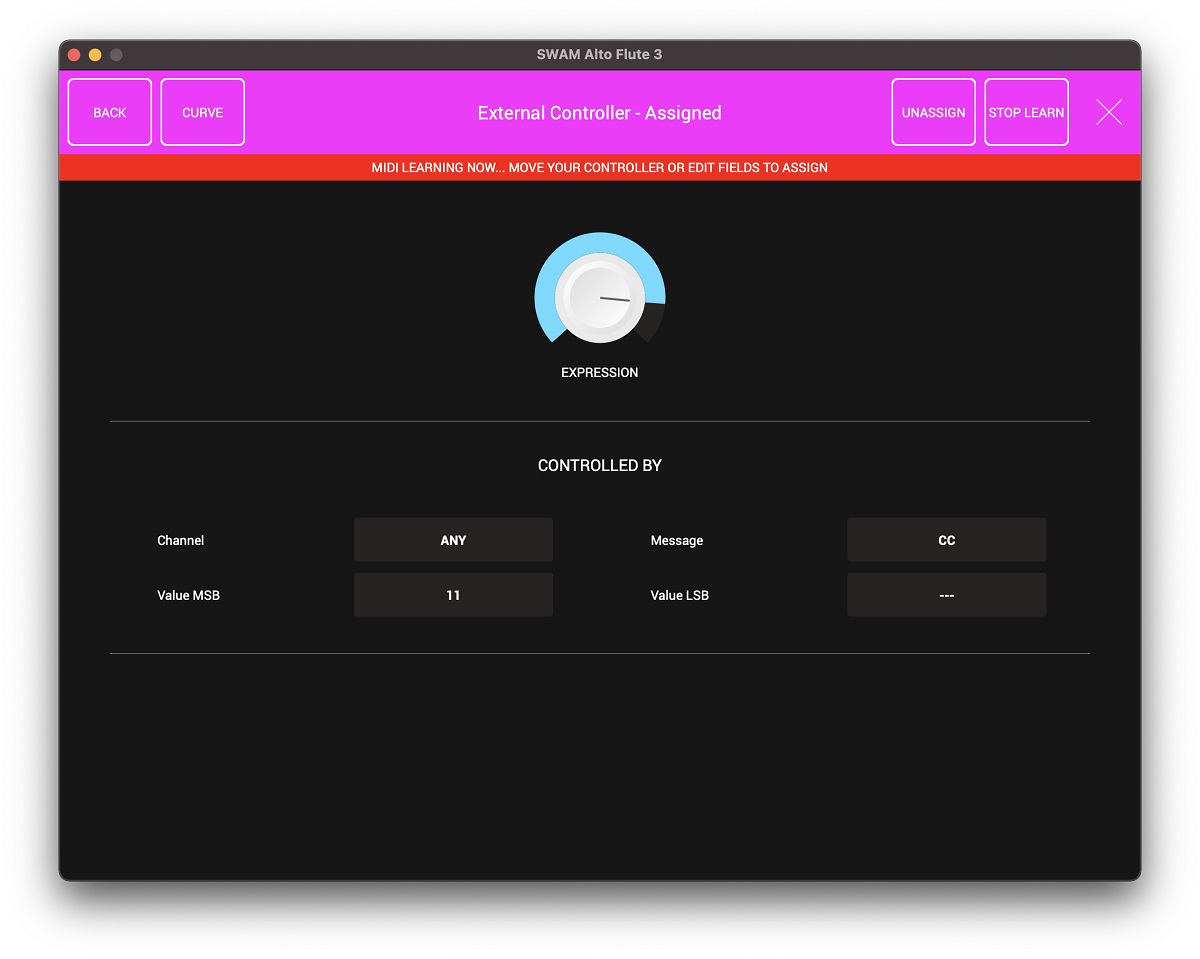Stop MIDI learning with STOP LEARN

pyautogui.click(x=1027, y=112)
